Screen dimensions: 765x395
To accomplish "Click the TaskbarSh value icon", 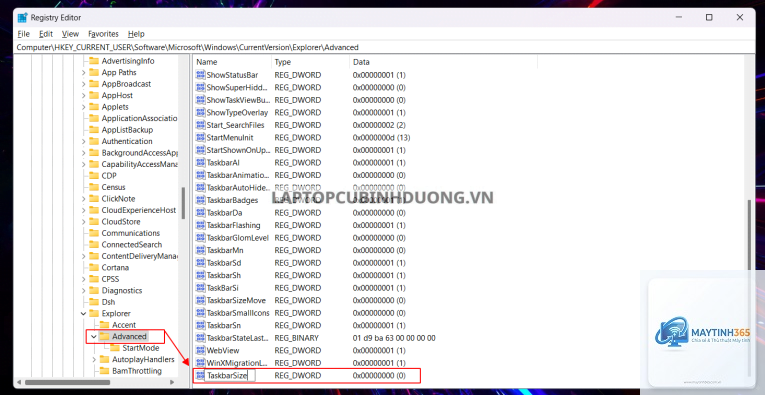I will 200,276.
